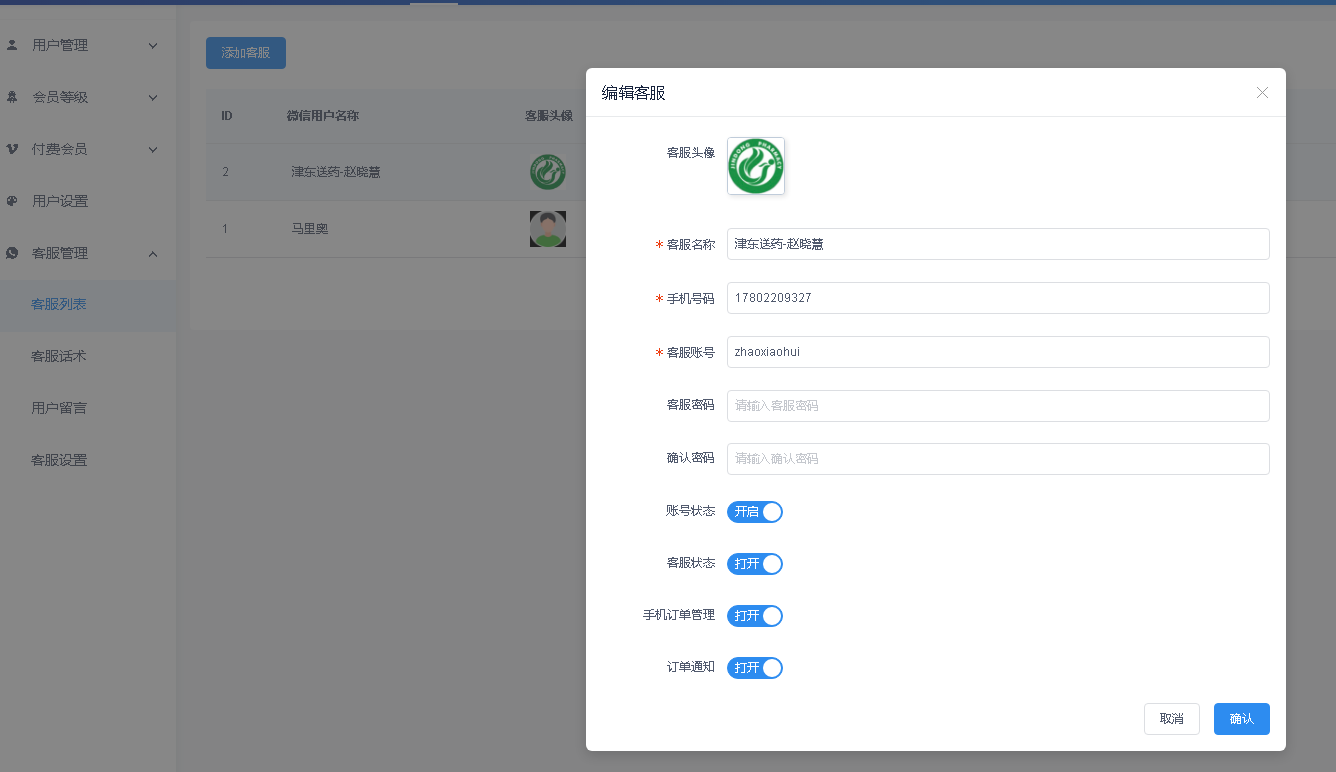
Task: Click the 客服密码 input field
Action: pos(998,406)
